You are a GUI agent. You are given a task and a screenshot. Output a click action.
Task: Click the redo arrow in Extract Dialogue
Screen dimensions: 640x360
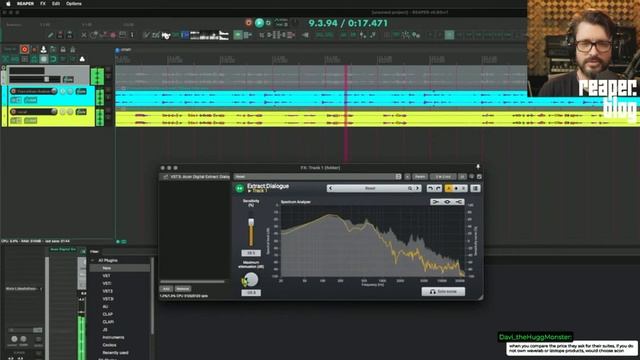click(x=438, y=188)
